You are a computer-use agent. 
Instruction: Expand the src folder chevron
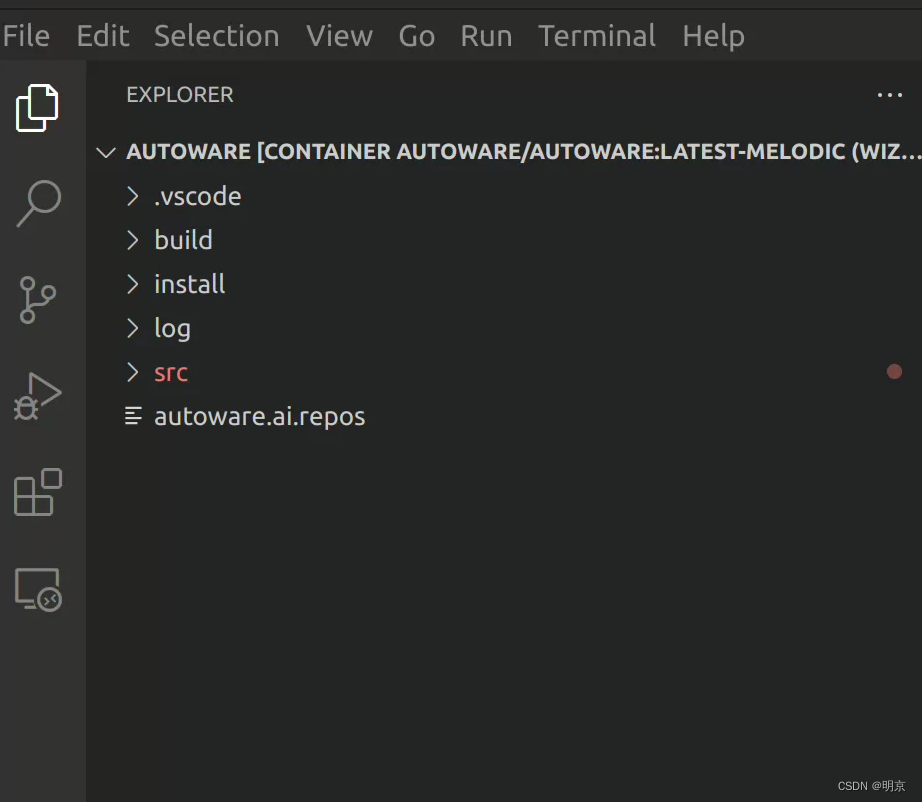(132, 372)
